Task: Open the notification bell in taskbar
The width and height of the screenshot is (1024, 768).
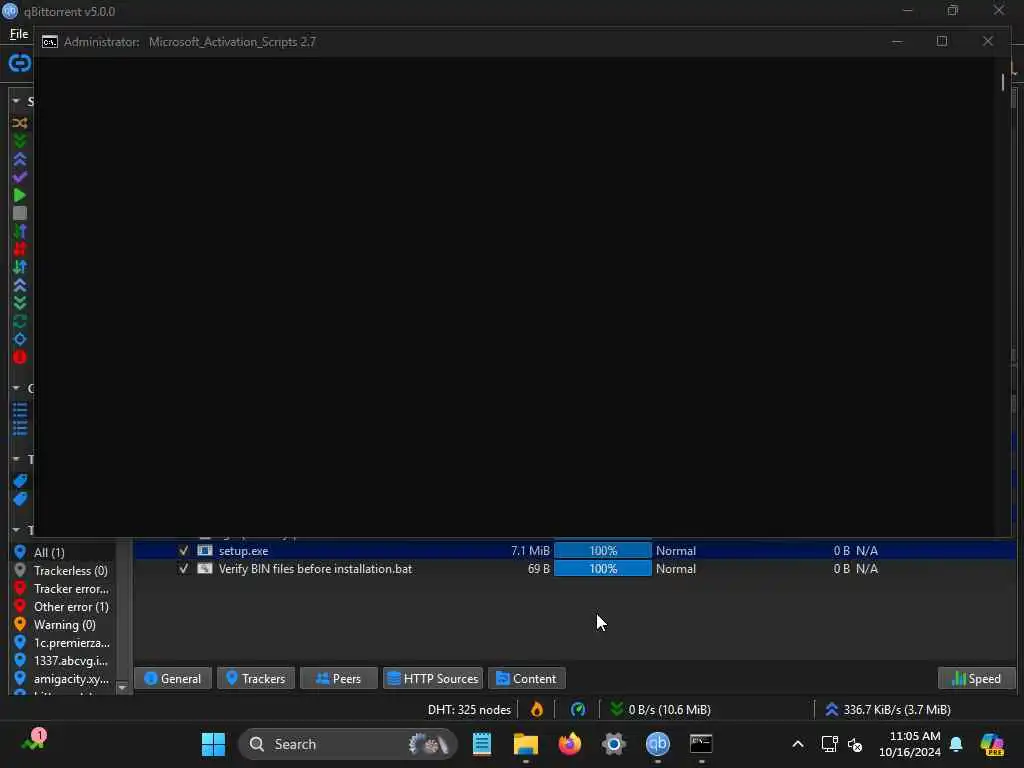Action: [956, 744]
